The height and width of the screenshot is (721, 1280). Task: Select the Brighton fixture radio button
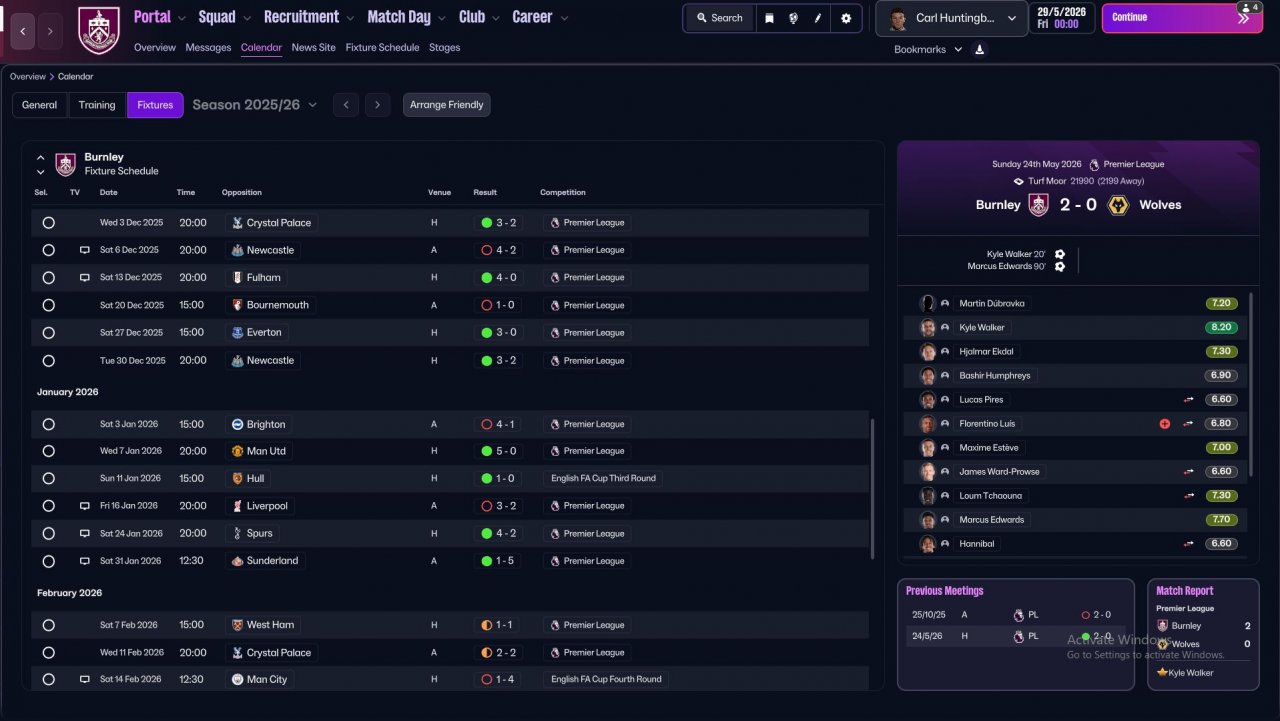click(48, 424)
